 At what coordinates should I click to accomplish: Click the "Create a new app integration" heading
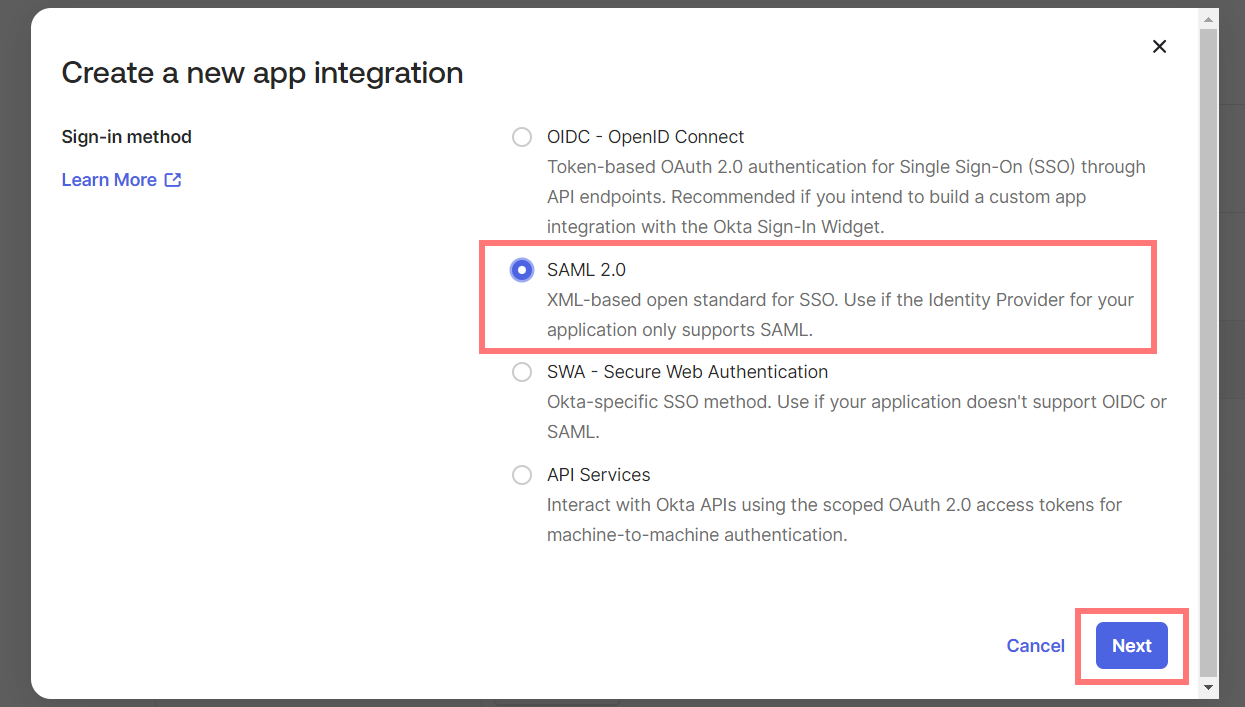click(x=262, y=73)
